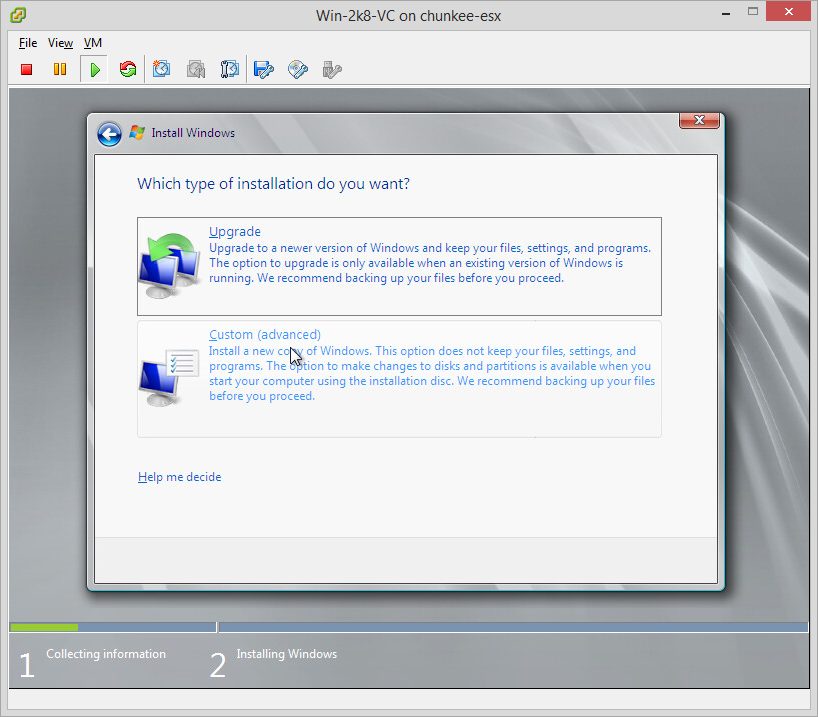Reset the virtual machine using toolbar icon

tap(128, 69)
